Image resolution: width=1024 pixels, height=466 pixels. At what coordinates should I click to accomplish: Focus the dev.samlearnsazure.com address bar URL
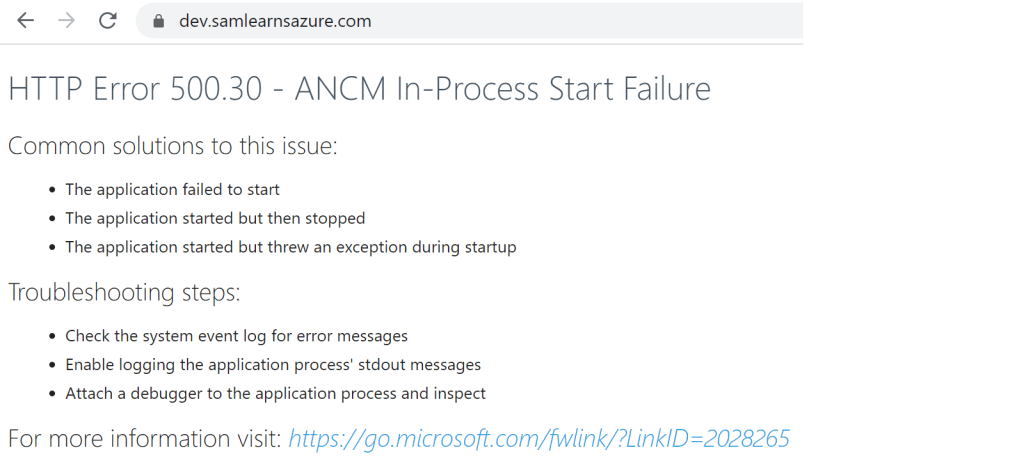tap(275, 21)
